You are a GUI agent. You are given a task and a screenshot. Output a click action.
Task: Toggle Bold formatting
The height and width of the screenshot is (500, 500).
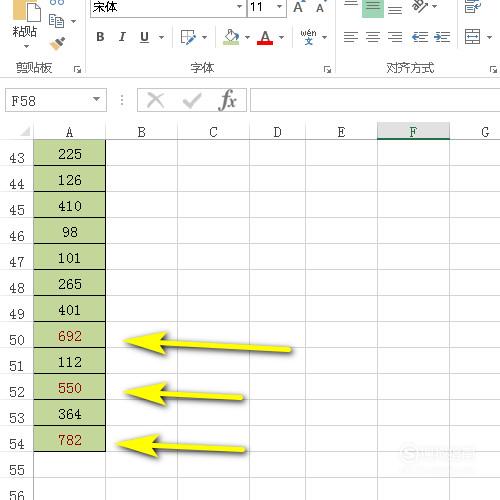pyautogui.click(x=100, y=37)
